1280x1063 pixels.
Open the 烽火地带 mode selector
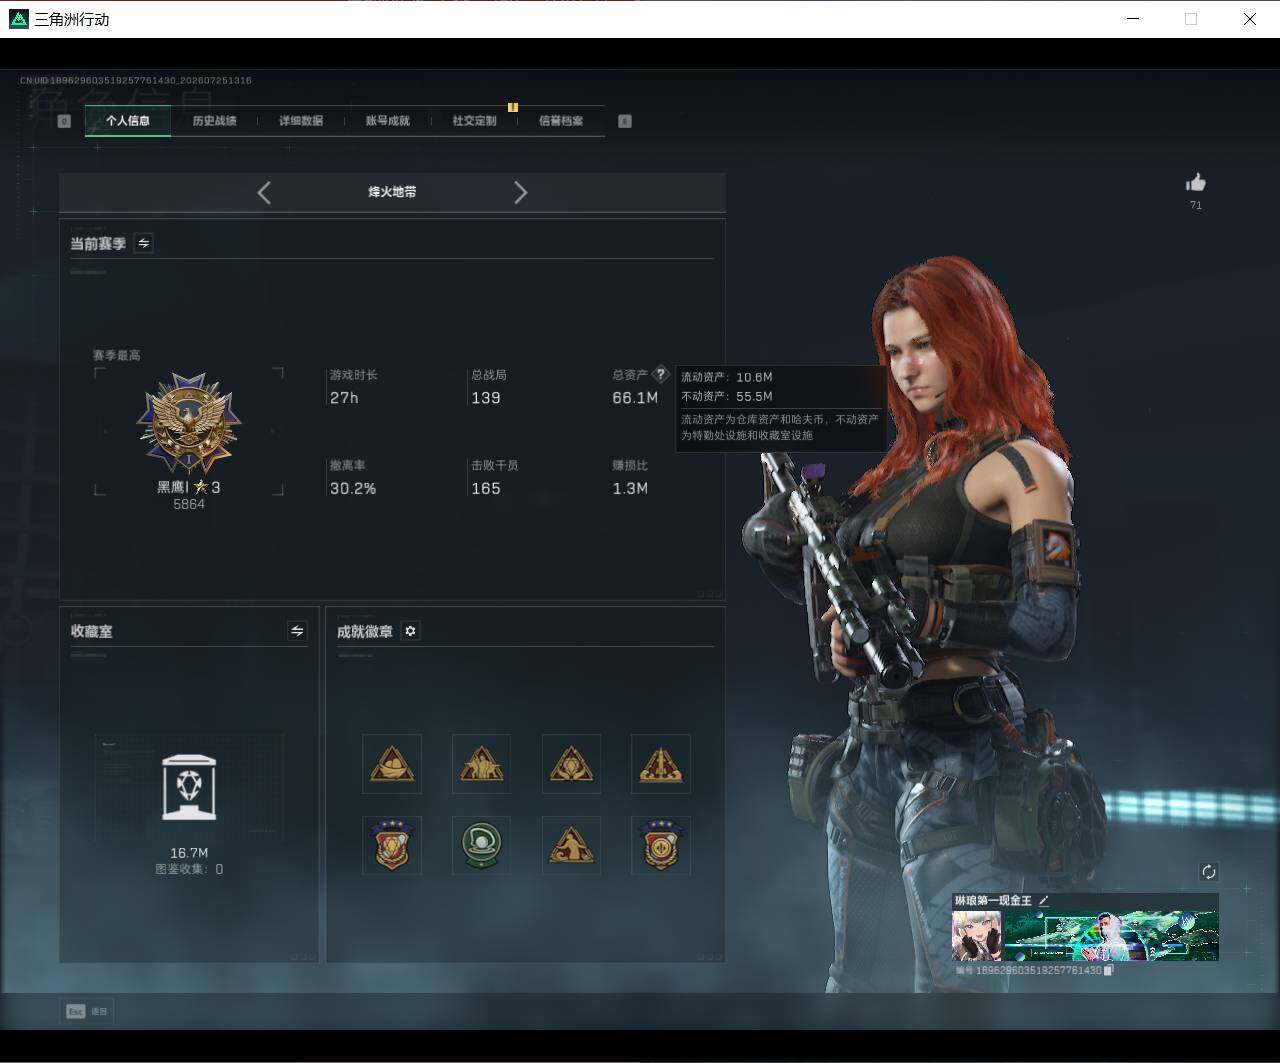392,192
